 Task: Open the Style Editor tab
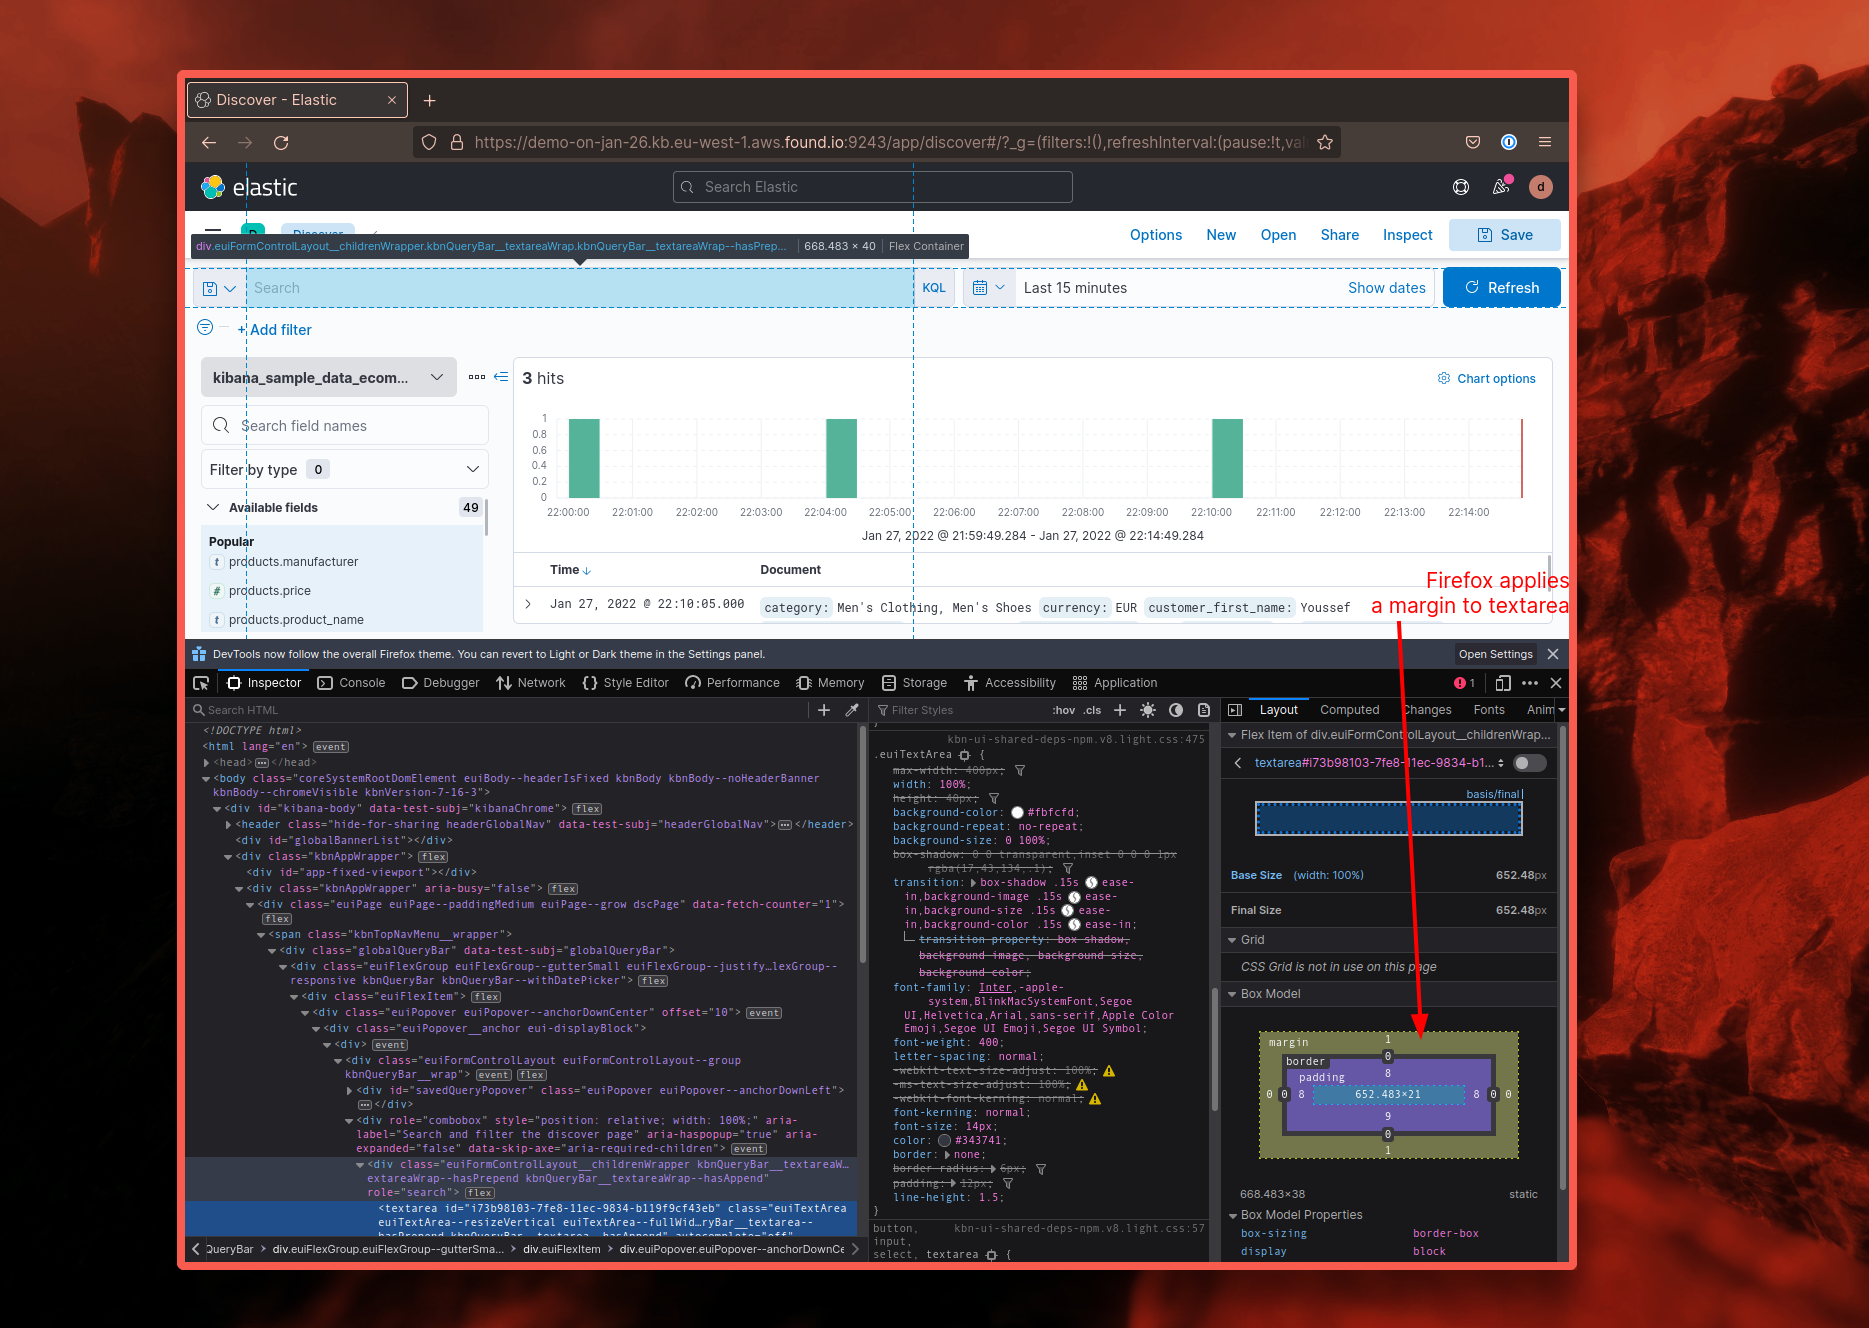click(625, 683)
